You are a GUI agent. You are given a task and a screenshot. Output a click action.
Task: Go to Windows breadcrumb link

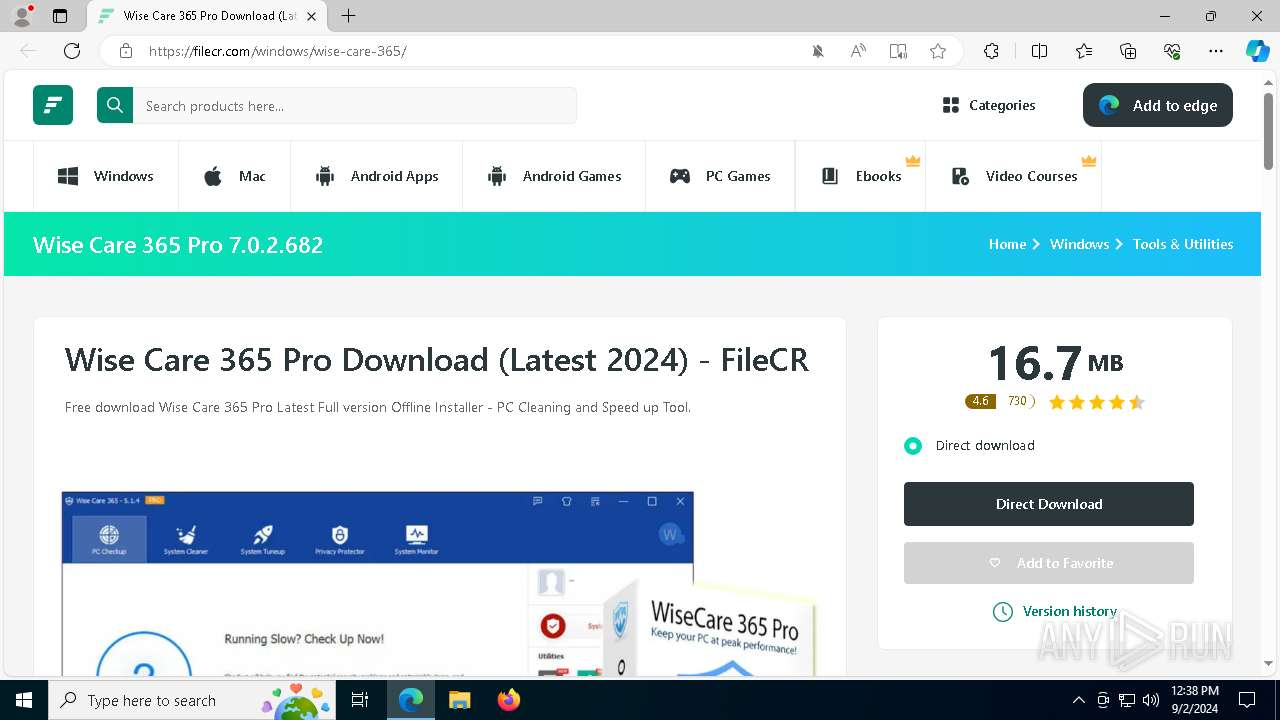point(1079,244)
